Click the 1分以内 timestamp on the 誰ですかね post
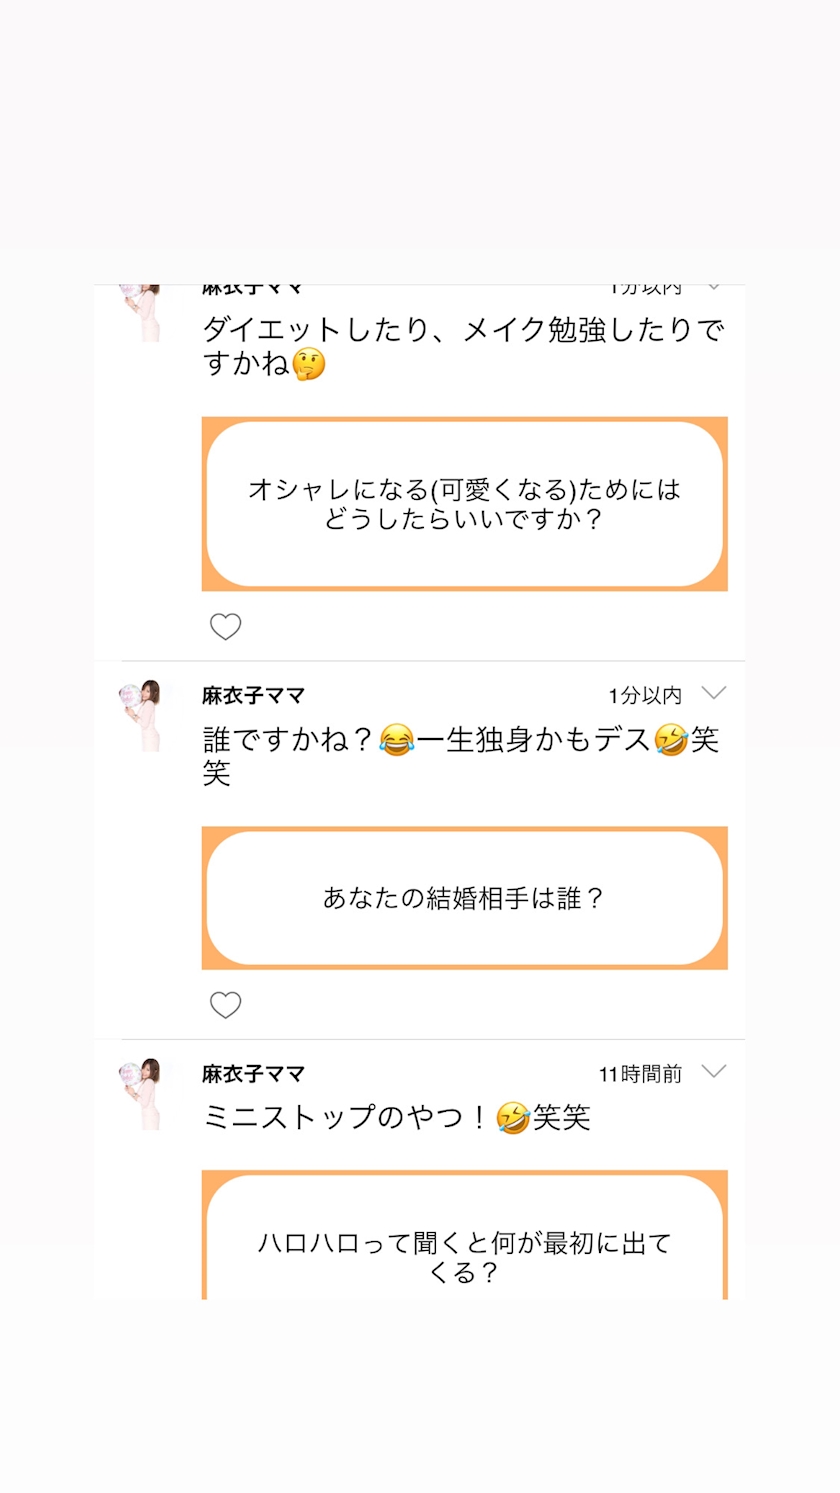The image size is (840, 1493). (x=645, y=695)
